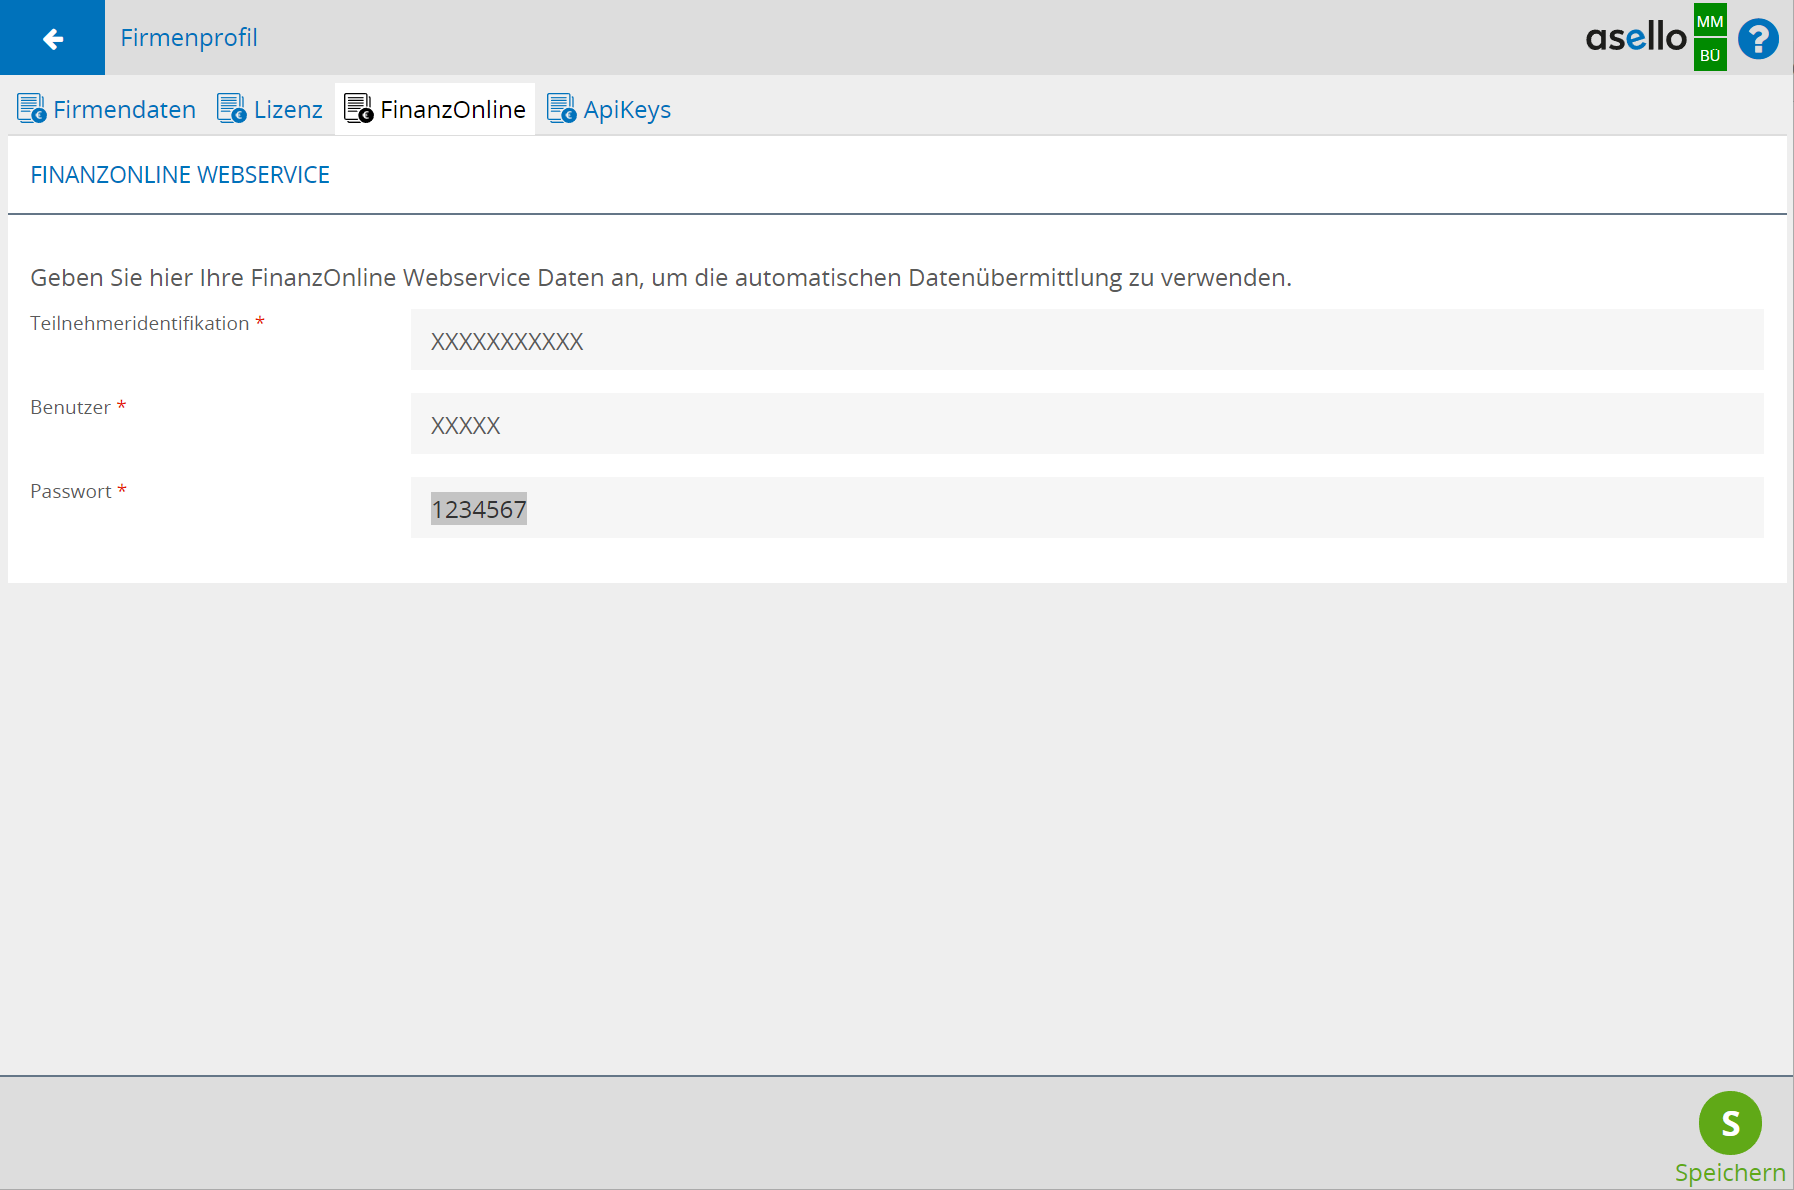Click the Speichern label to save
The image size is (1794, 1190).
pyautogui.click(x=1729, y=1172)
